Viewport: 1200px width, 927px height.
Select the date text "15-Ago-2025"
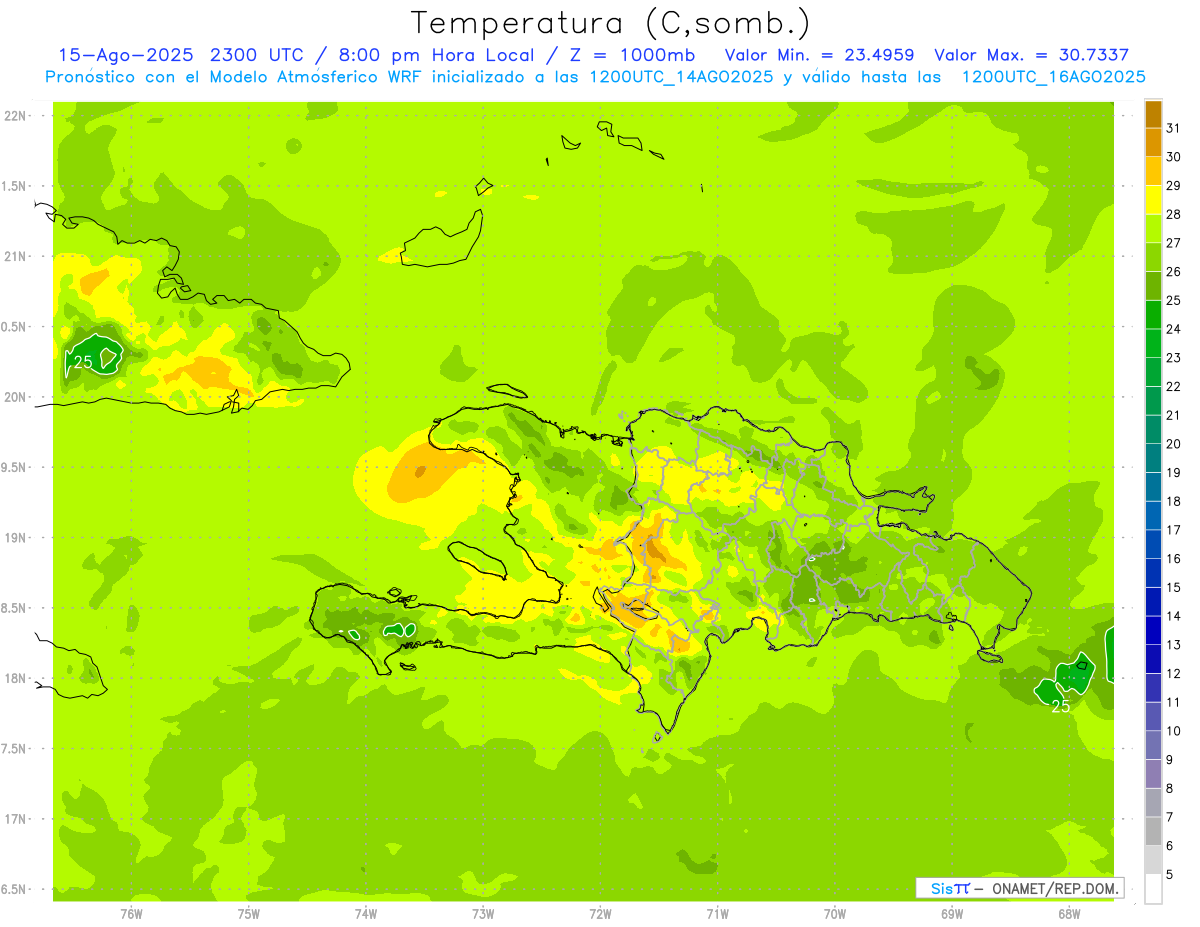(x=125, y=55)
